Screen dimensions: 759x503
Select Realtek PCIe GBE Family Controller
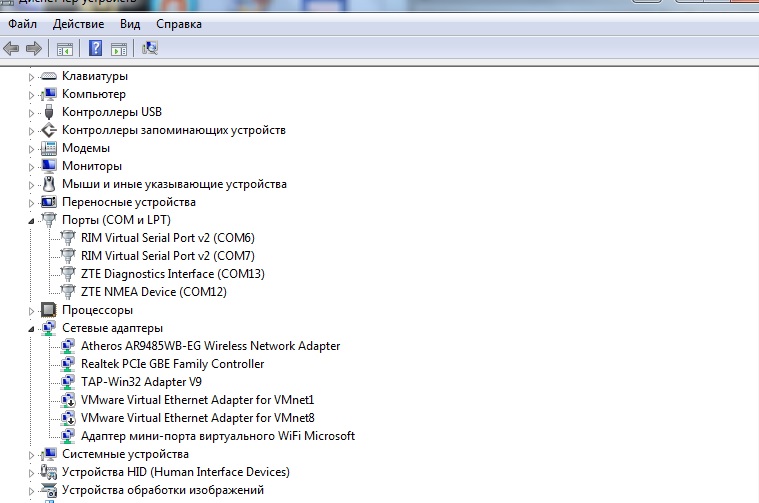[172, 364]
